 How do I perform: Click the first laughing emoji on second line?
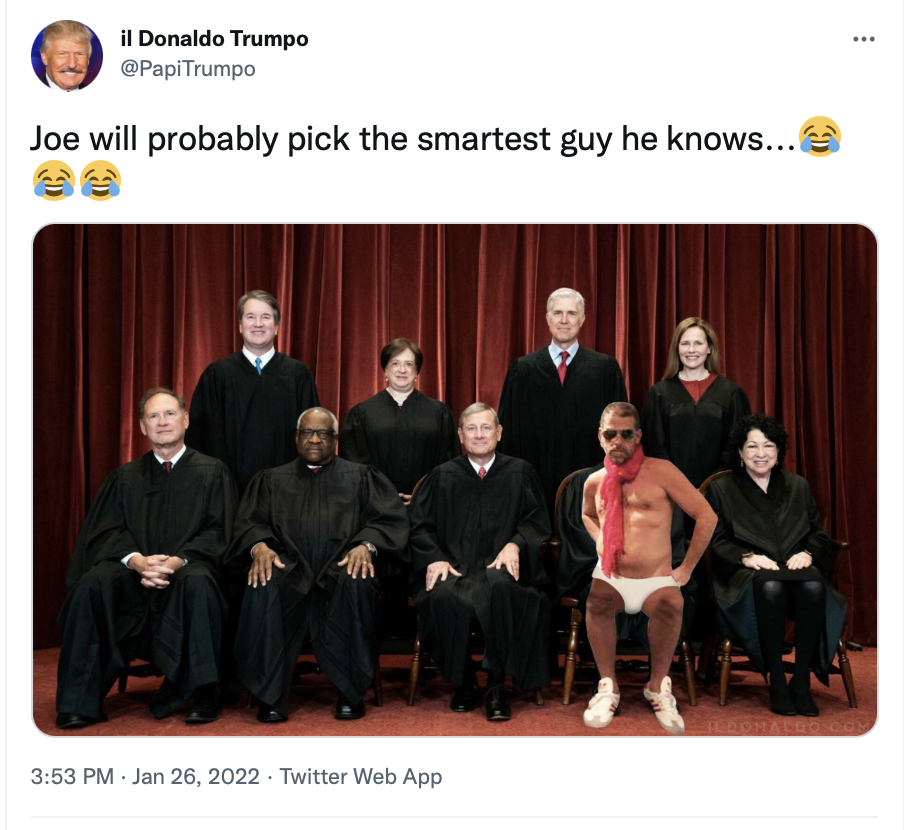point(54,180)
